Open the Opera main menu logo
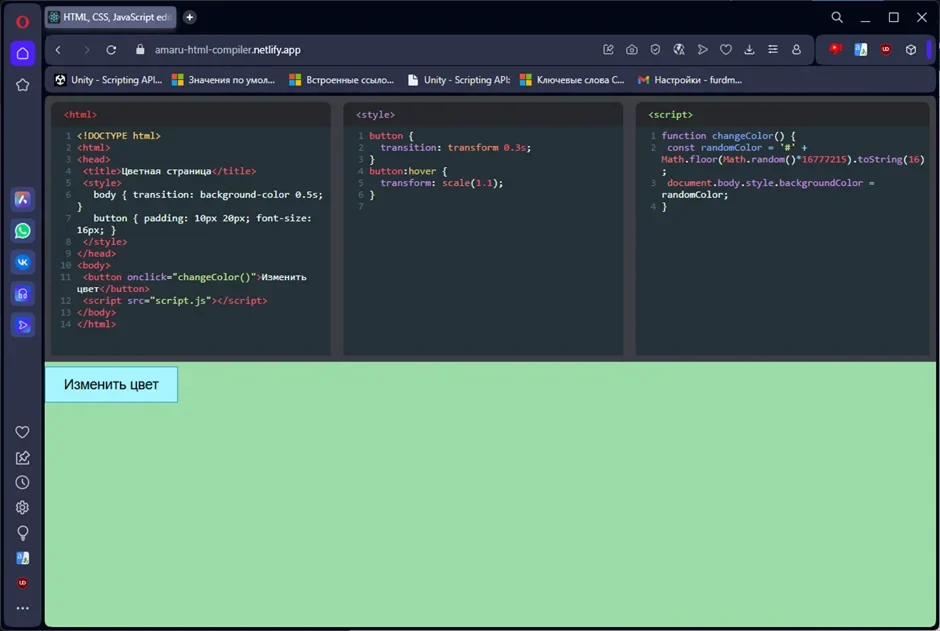 (x=22, y=22)
